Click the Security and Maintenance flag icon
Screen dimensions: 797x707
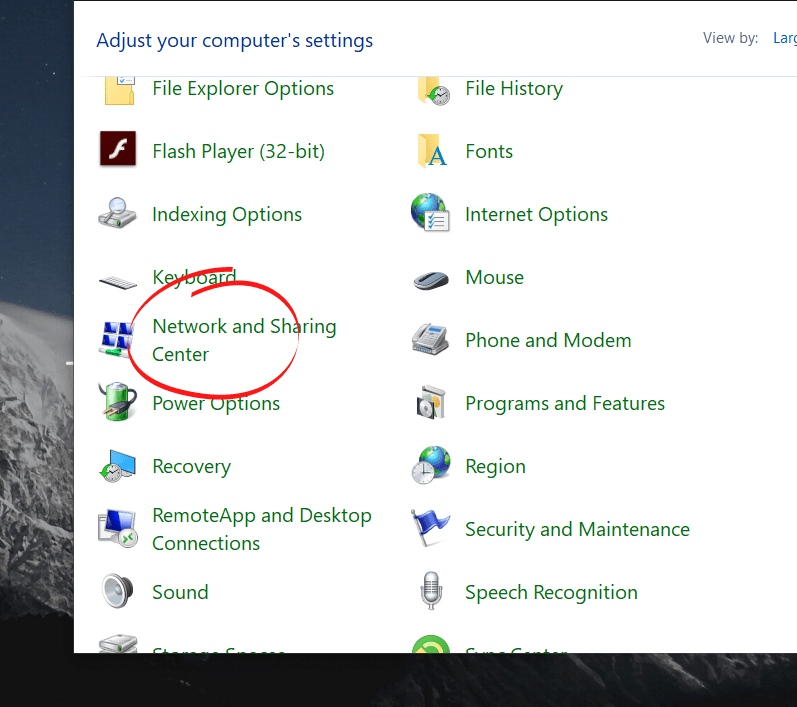[x=431, y=529]
